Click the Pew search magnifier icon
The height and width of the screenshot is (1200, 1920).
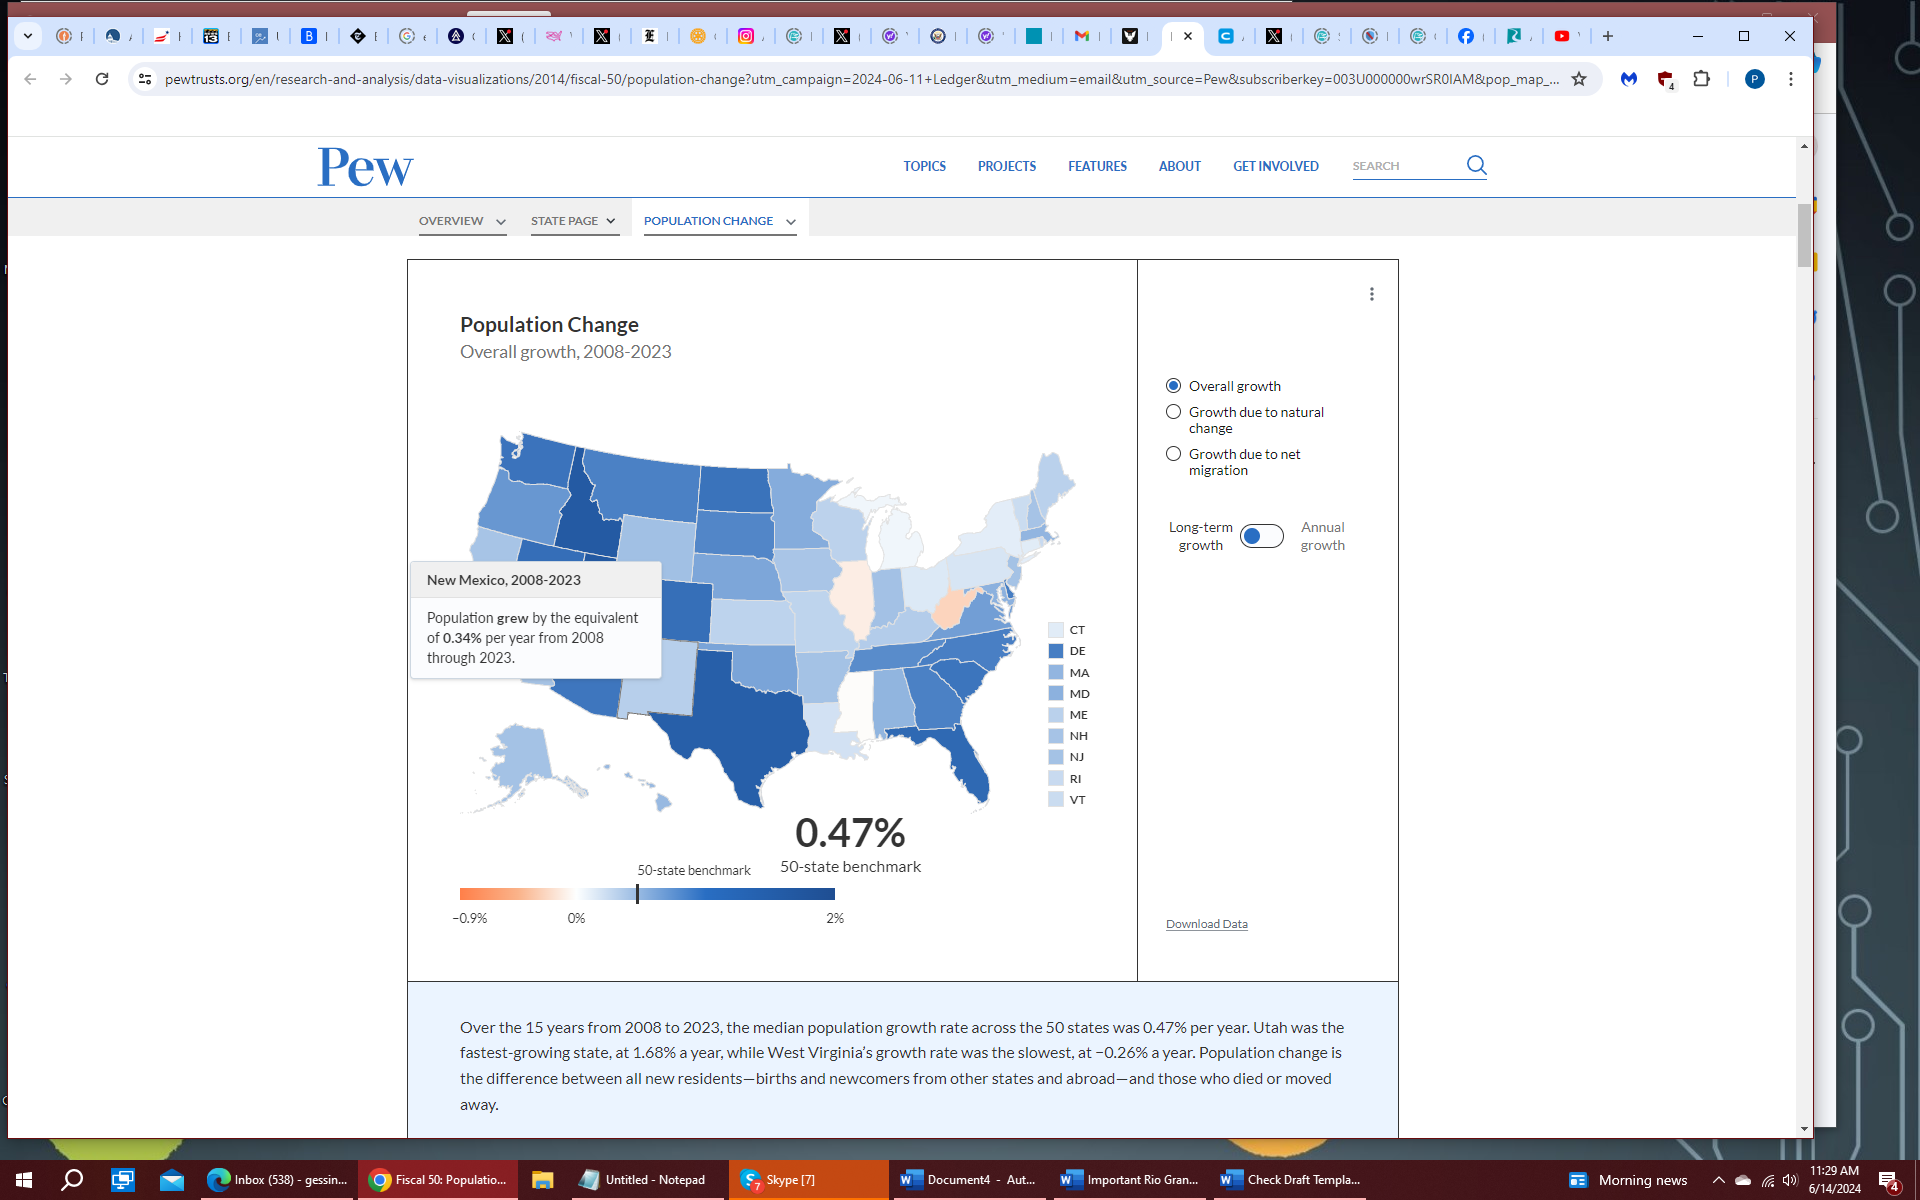tap(1476, 165)
